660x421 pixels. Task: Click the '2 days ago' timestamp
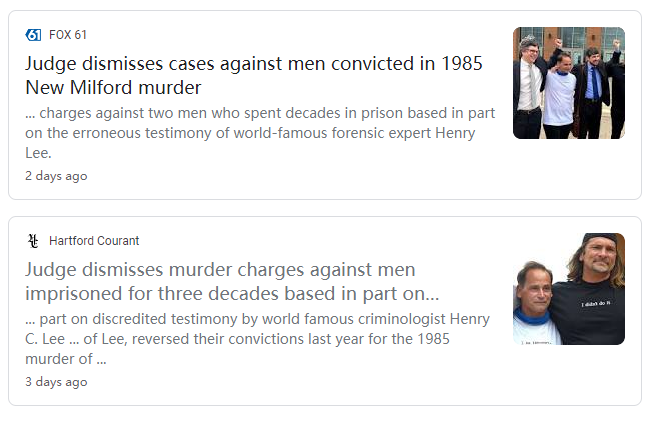click(56, 176)
